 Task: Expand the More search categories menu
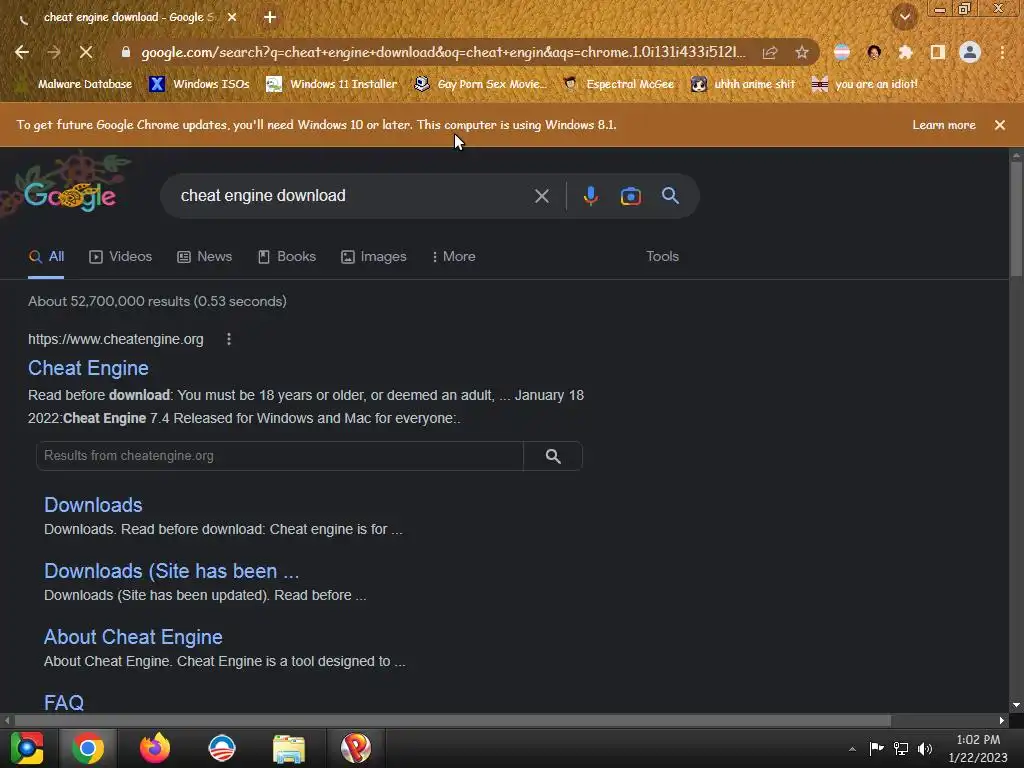453,257
